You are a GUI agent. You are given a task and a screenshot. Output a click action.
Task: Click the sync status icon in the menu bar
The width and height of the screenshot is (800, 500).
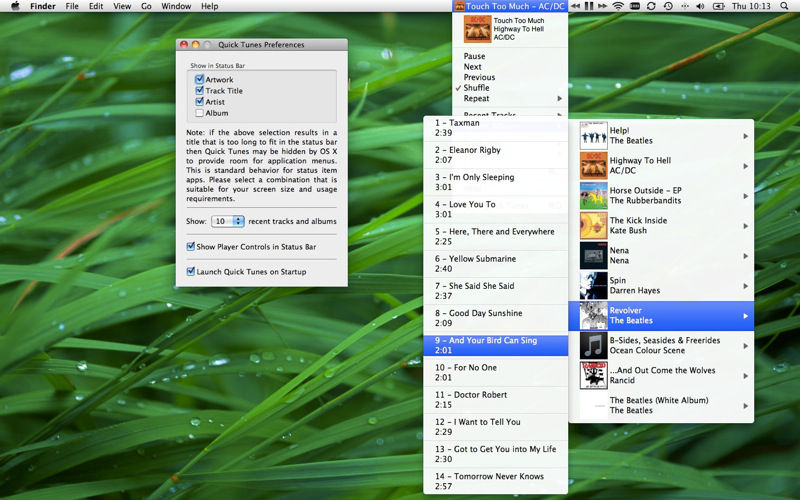point(651,6)
